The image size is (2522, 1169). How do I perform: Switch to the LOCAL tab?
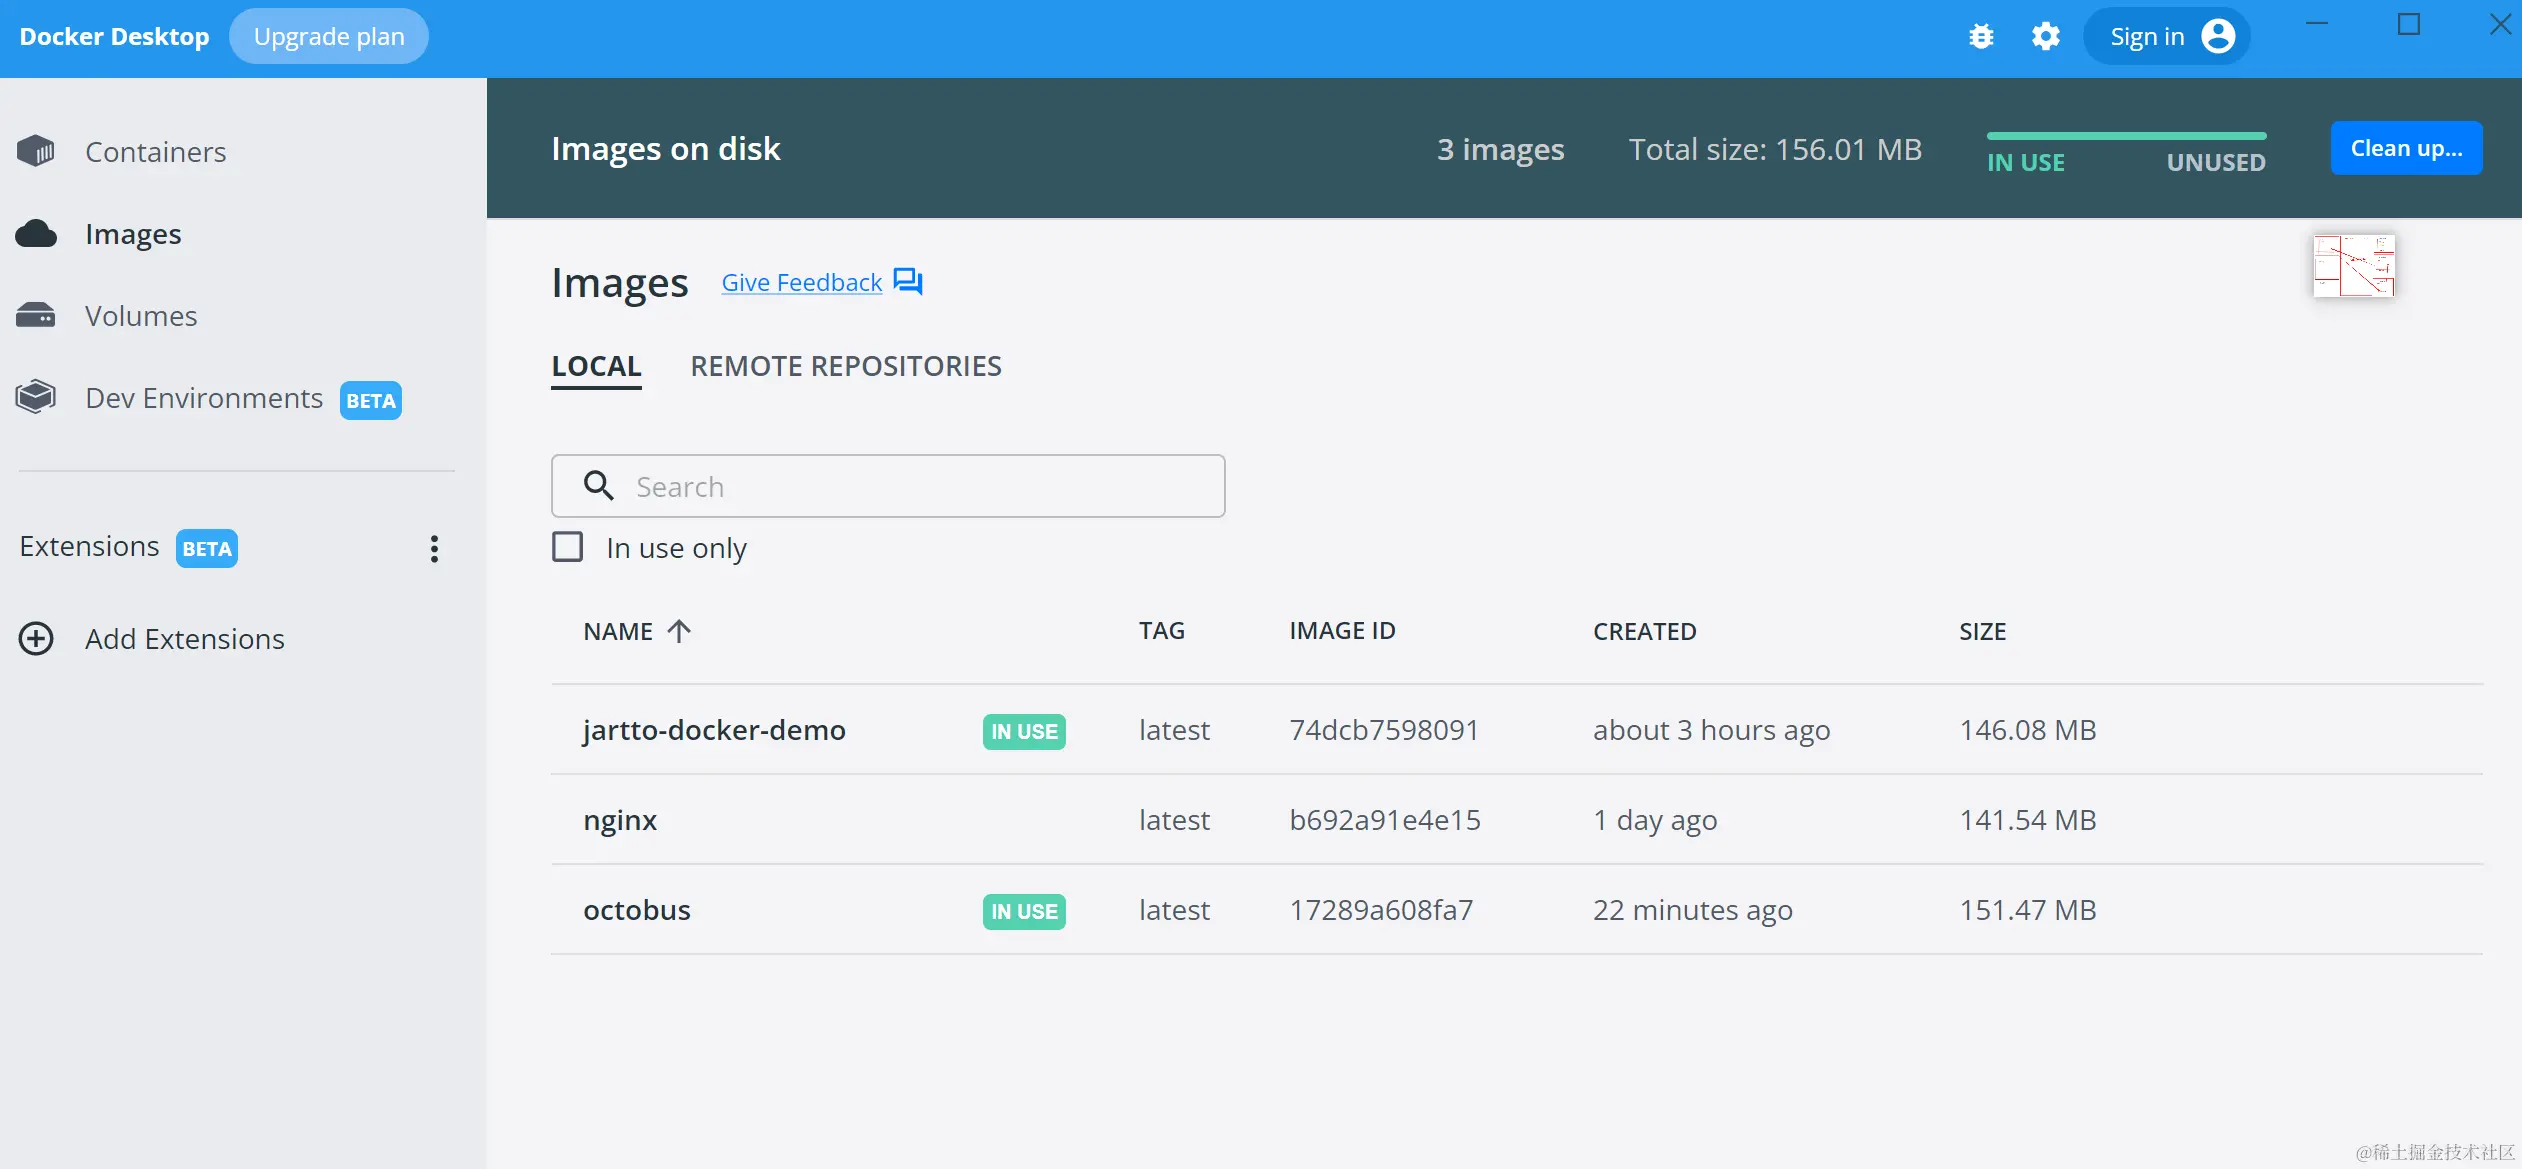tap(596, 366)
